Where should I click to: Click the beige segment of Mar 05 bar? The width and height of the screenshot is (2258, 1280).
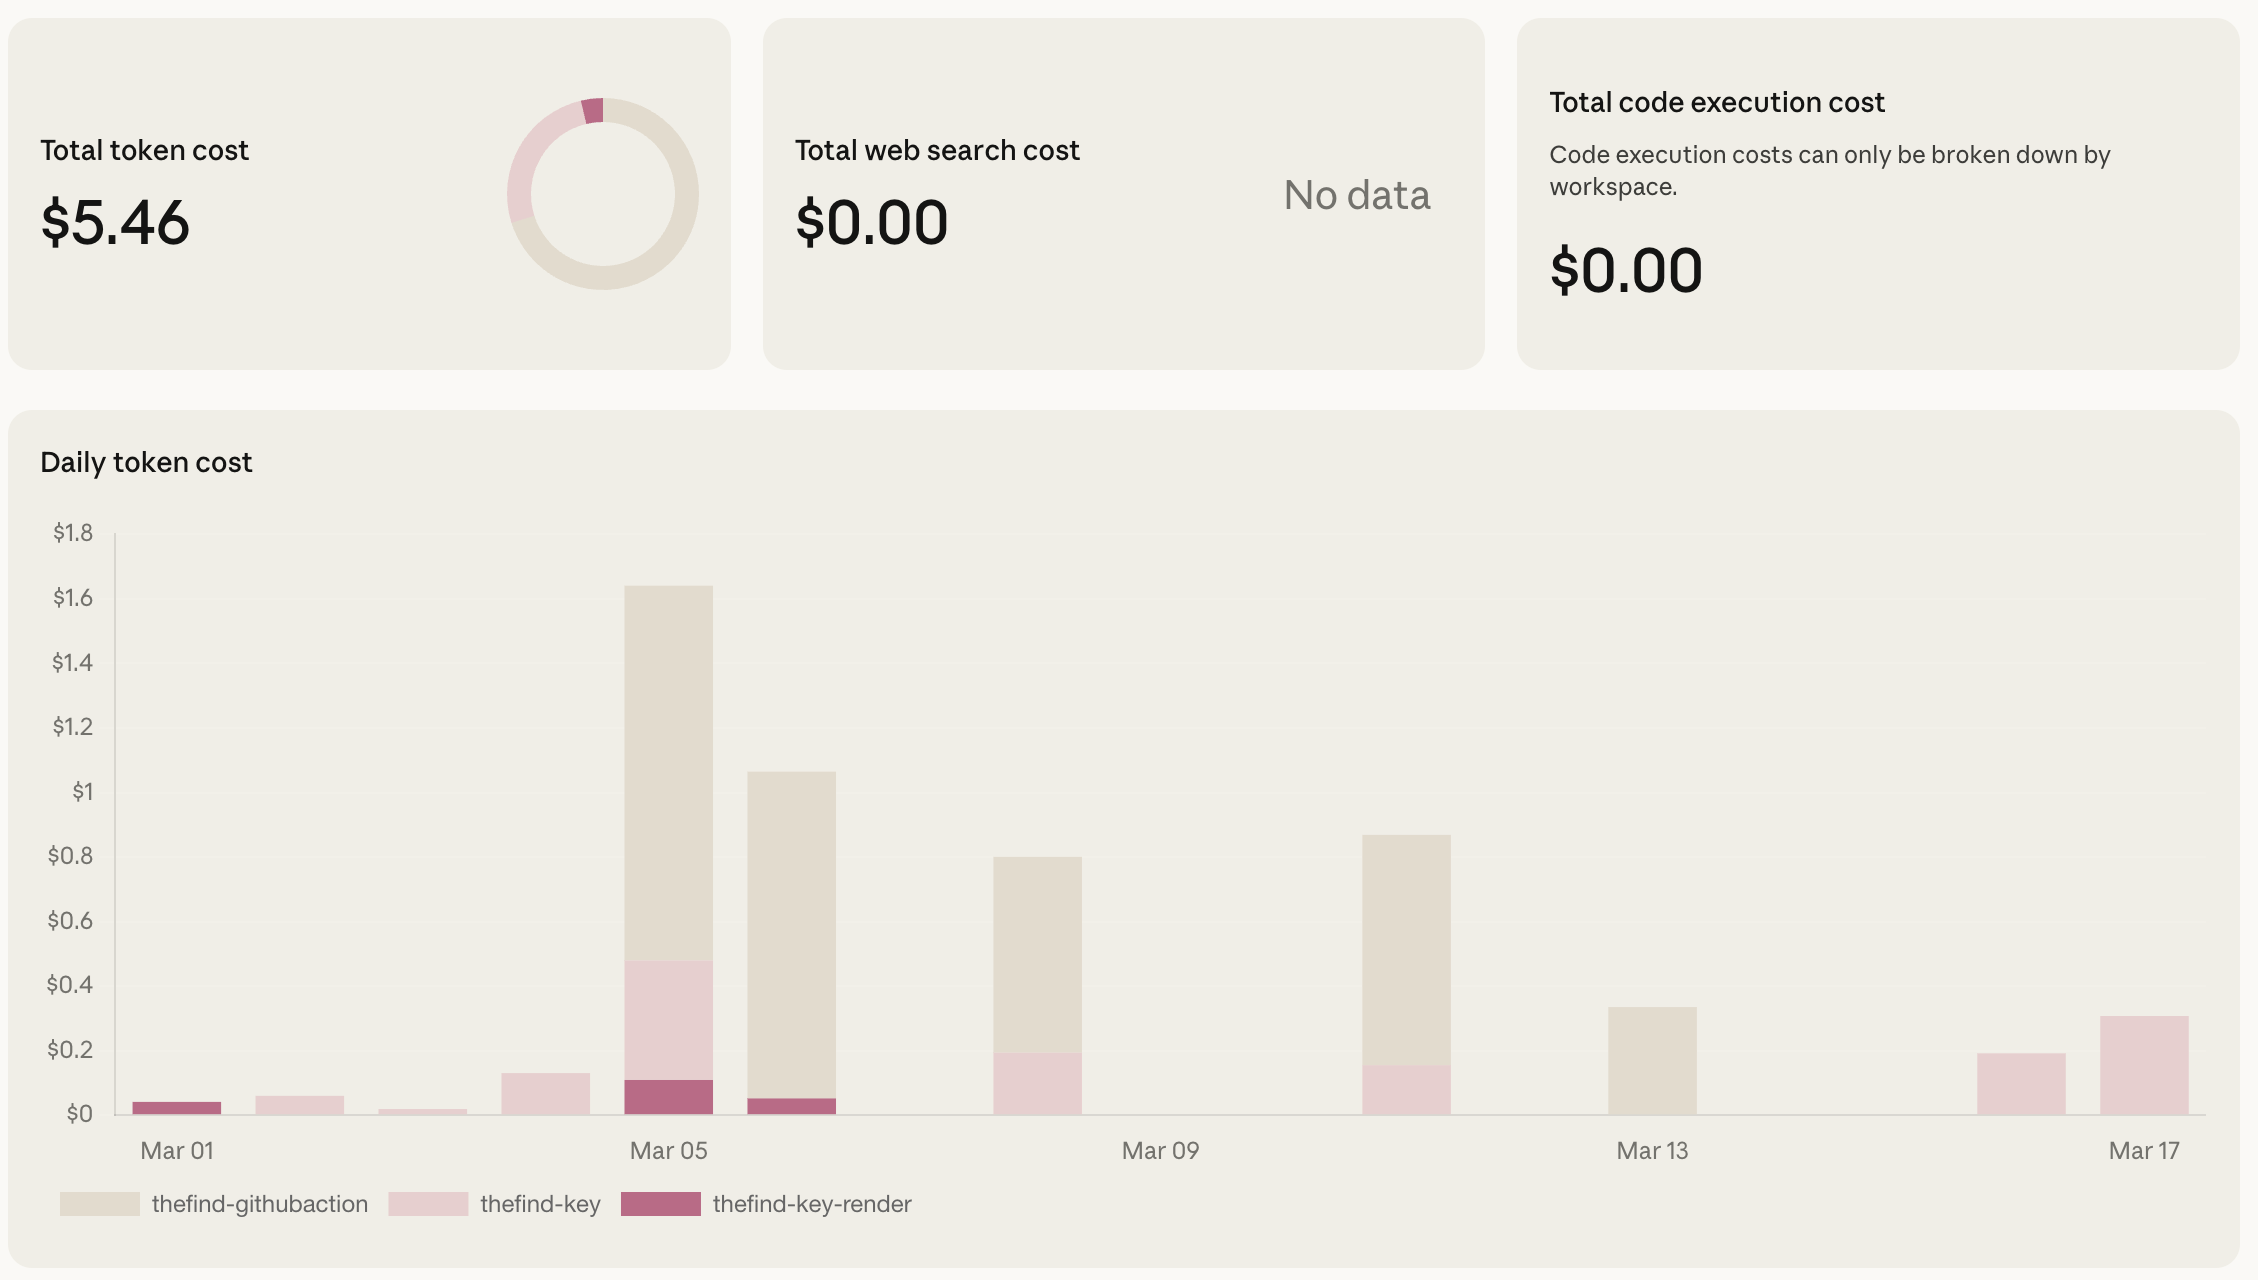click(669, 772)
